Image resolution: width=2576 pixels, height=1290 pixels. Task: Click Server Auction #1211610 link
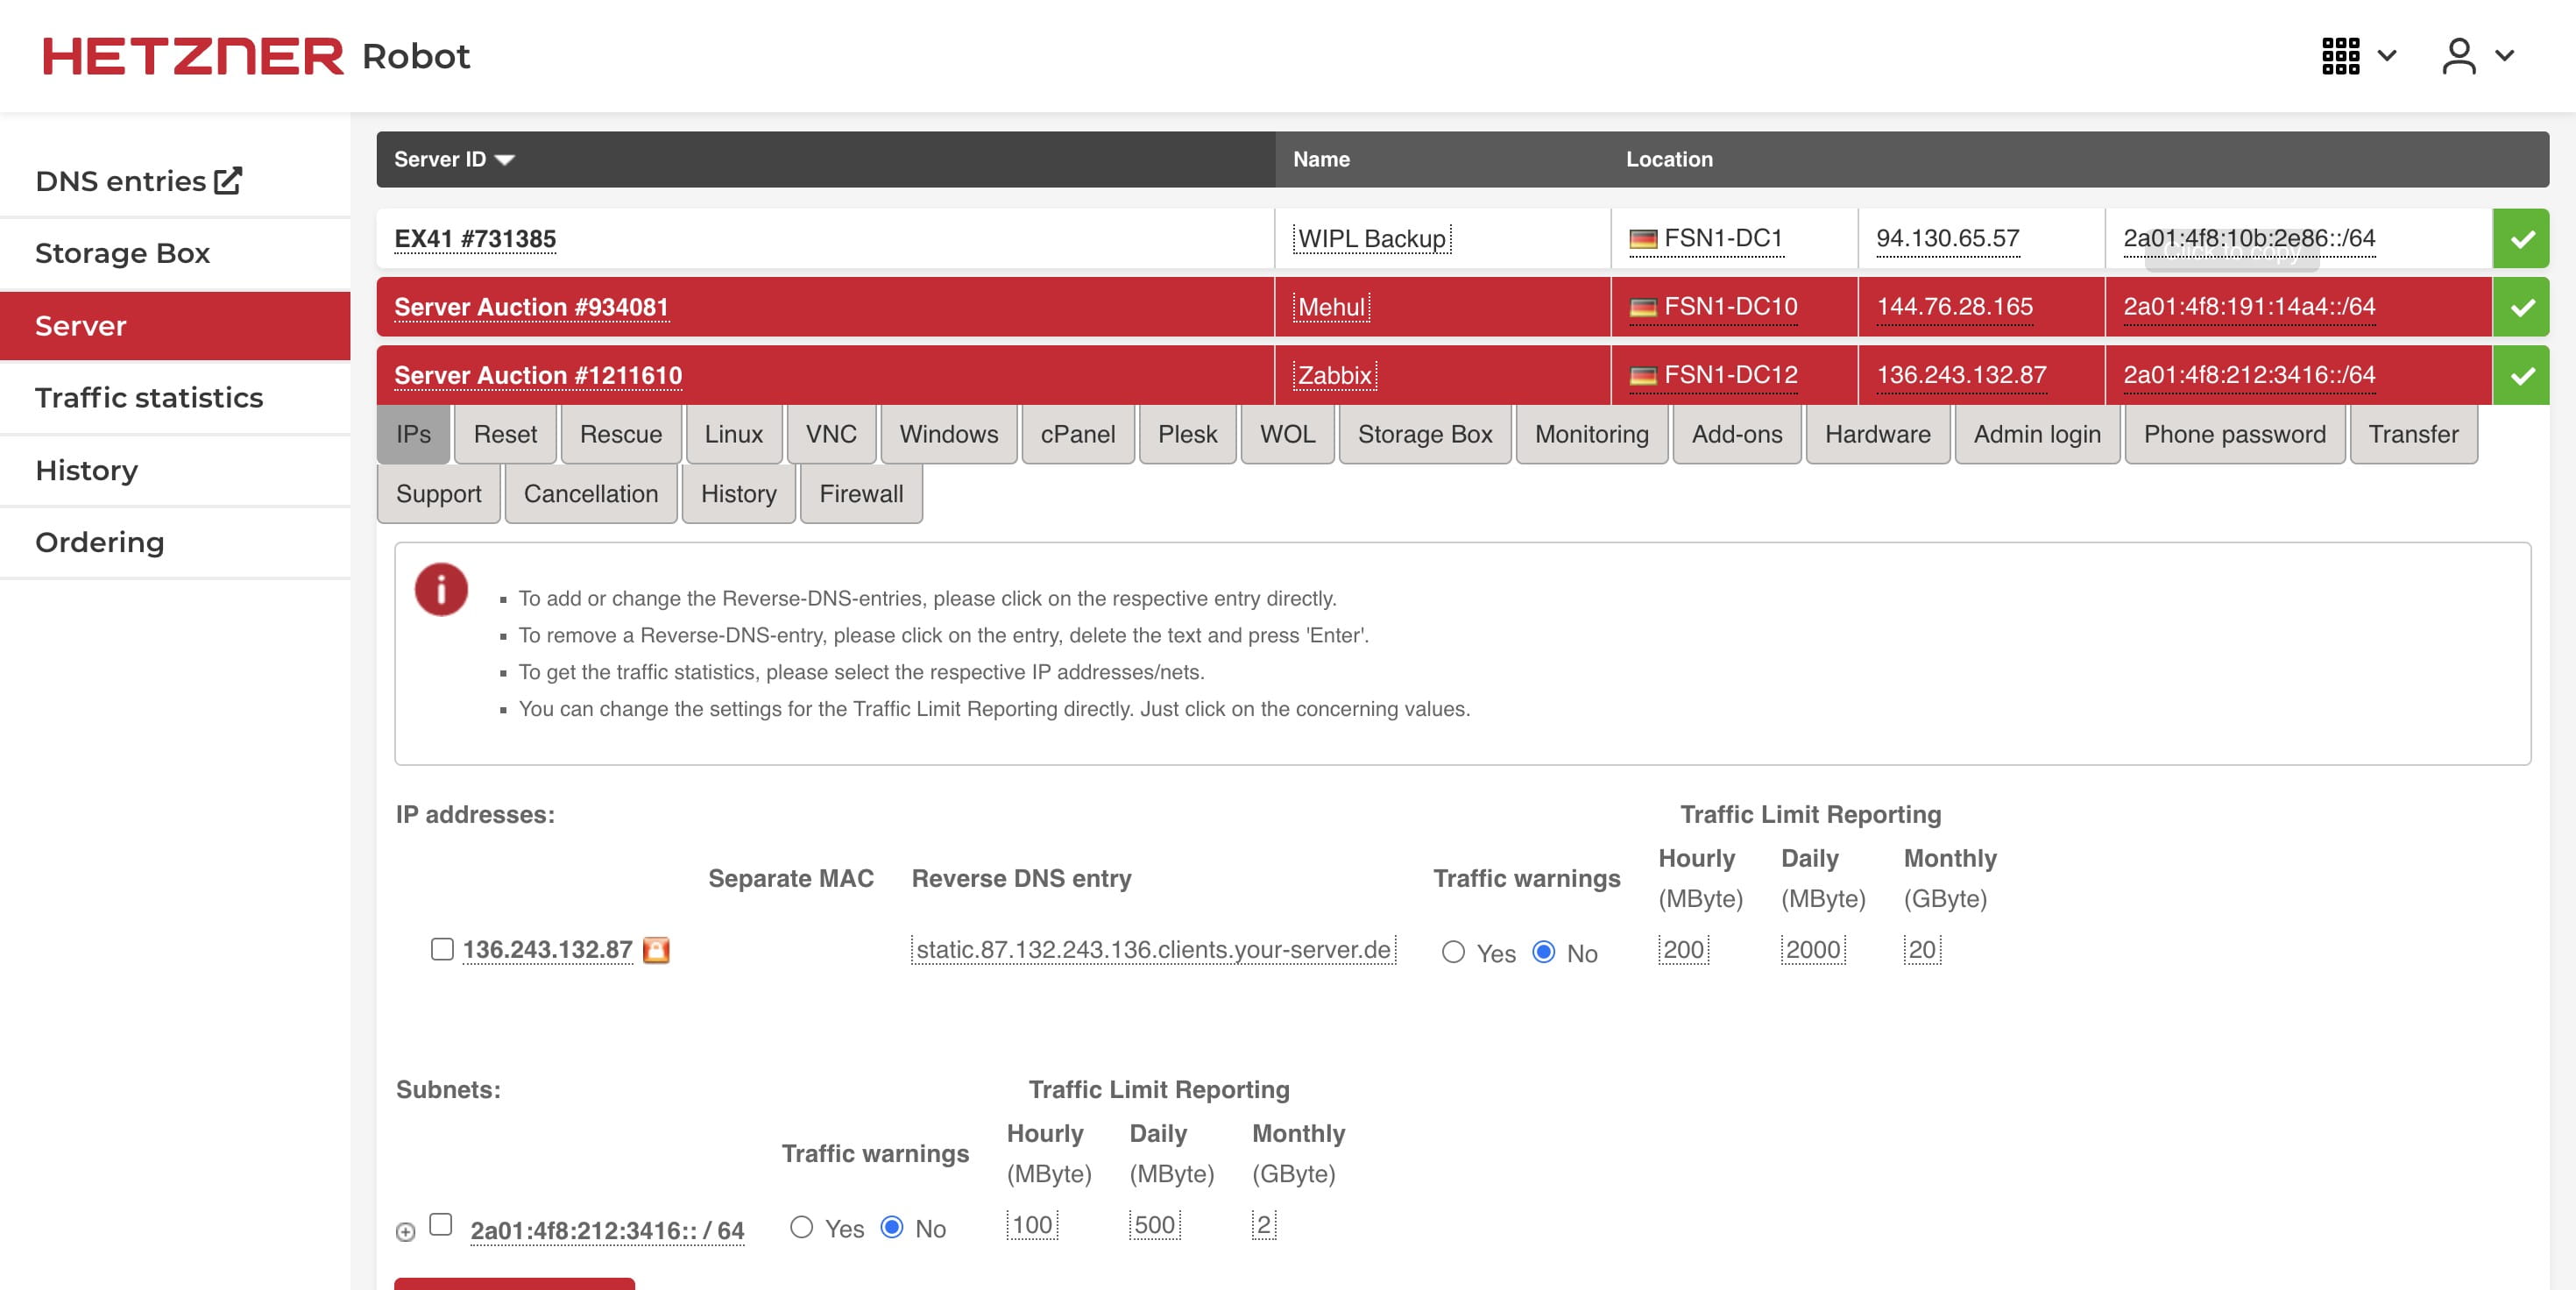coord(538,375)
